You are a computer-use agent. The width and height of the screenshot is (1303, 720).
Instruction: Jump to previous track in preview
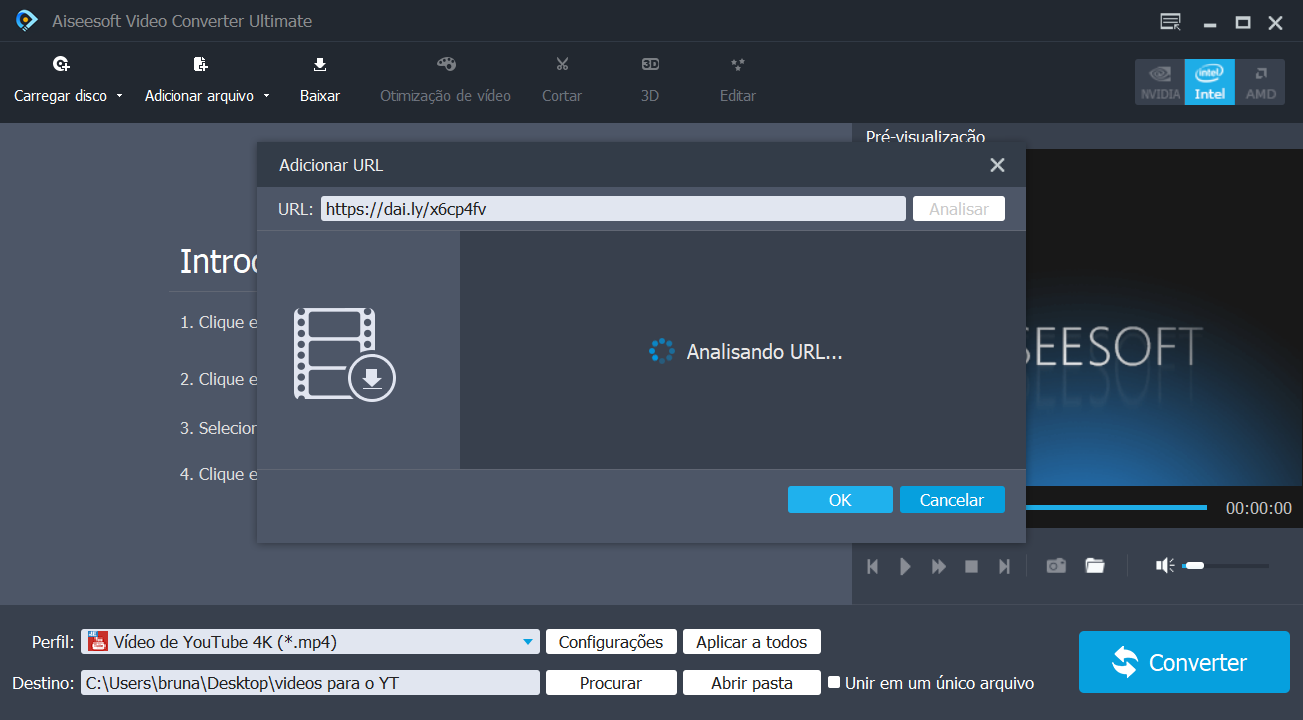(x=872, y=566)
